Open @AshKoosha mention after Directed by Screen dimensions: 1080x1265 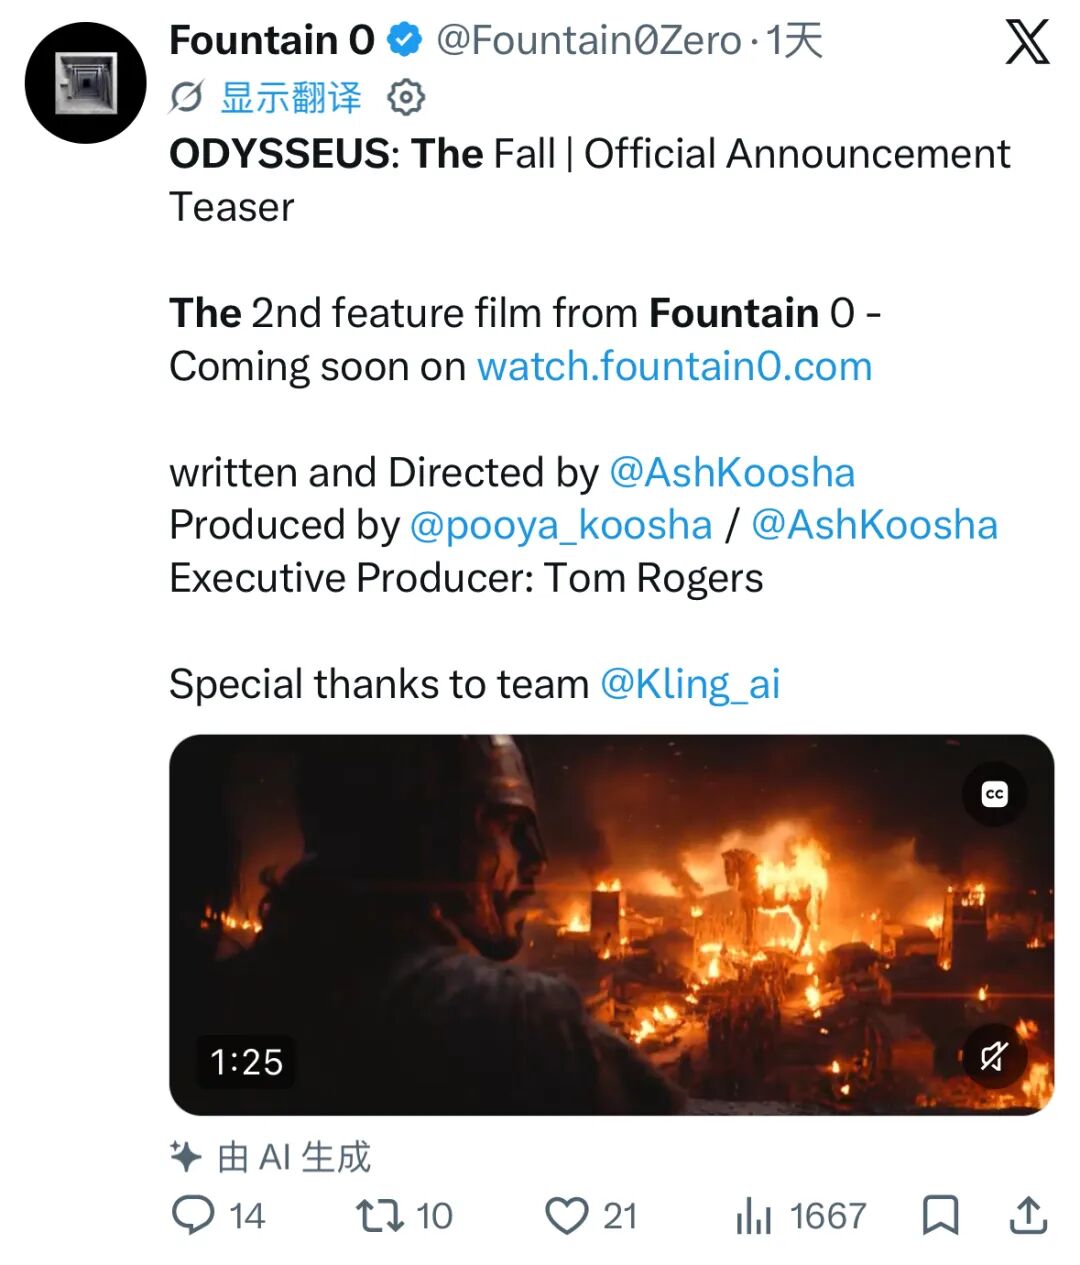(x=732, y=472)
